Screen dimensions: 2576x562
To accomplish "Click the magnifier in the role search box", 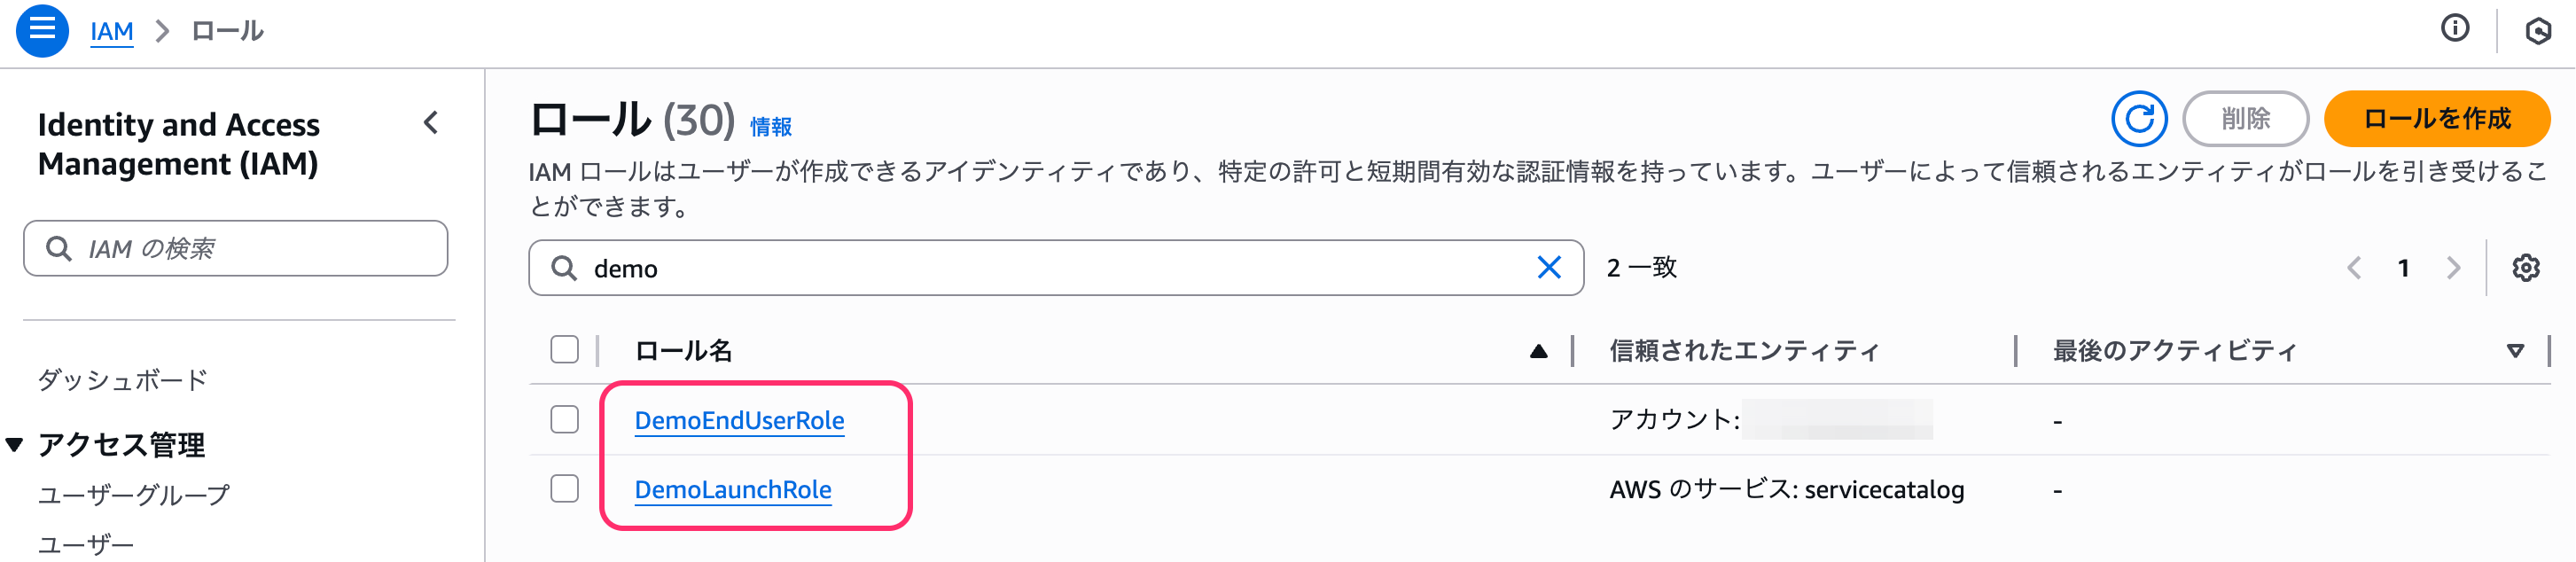I will (565, 268).
